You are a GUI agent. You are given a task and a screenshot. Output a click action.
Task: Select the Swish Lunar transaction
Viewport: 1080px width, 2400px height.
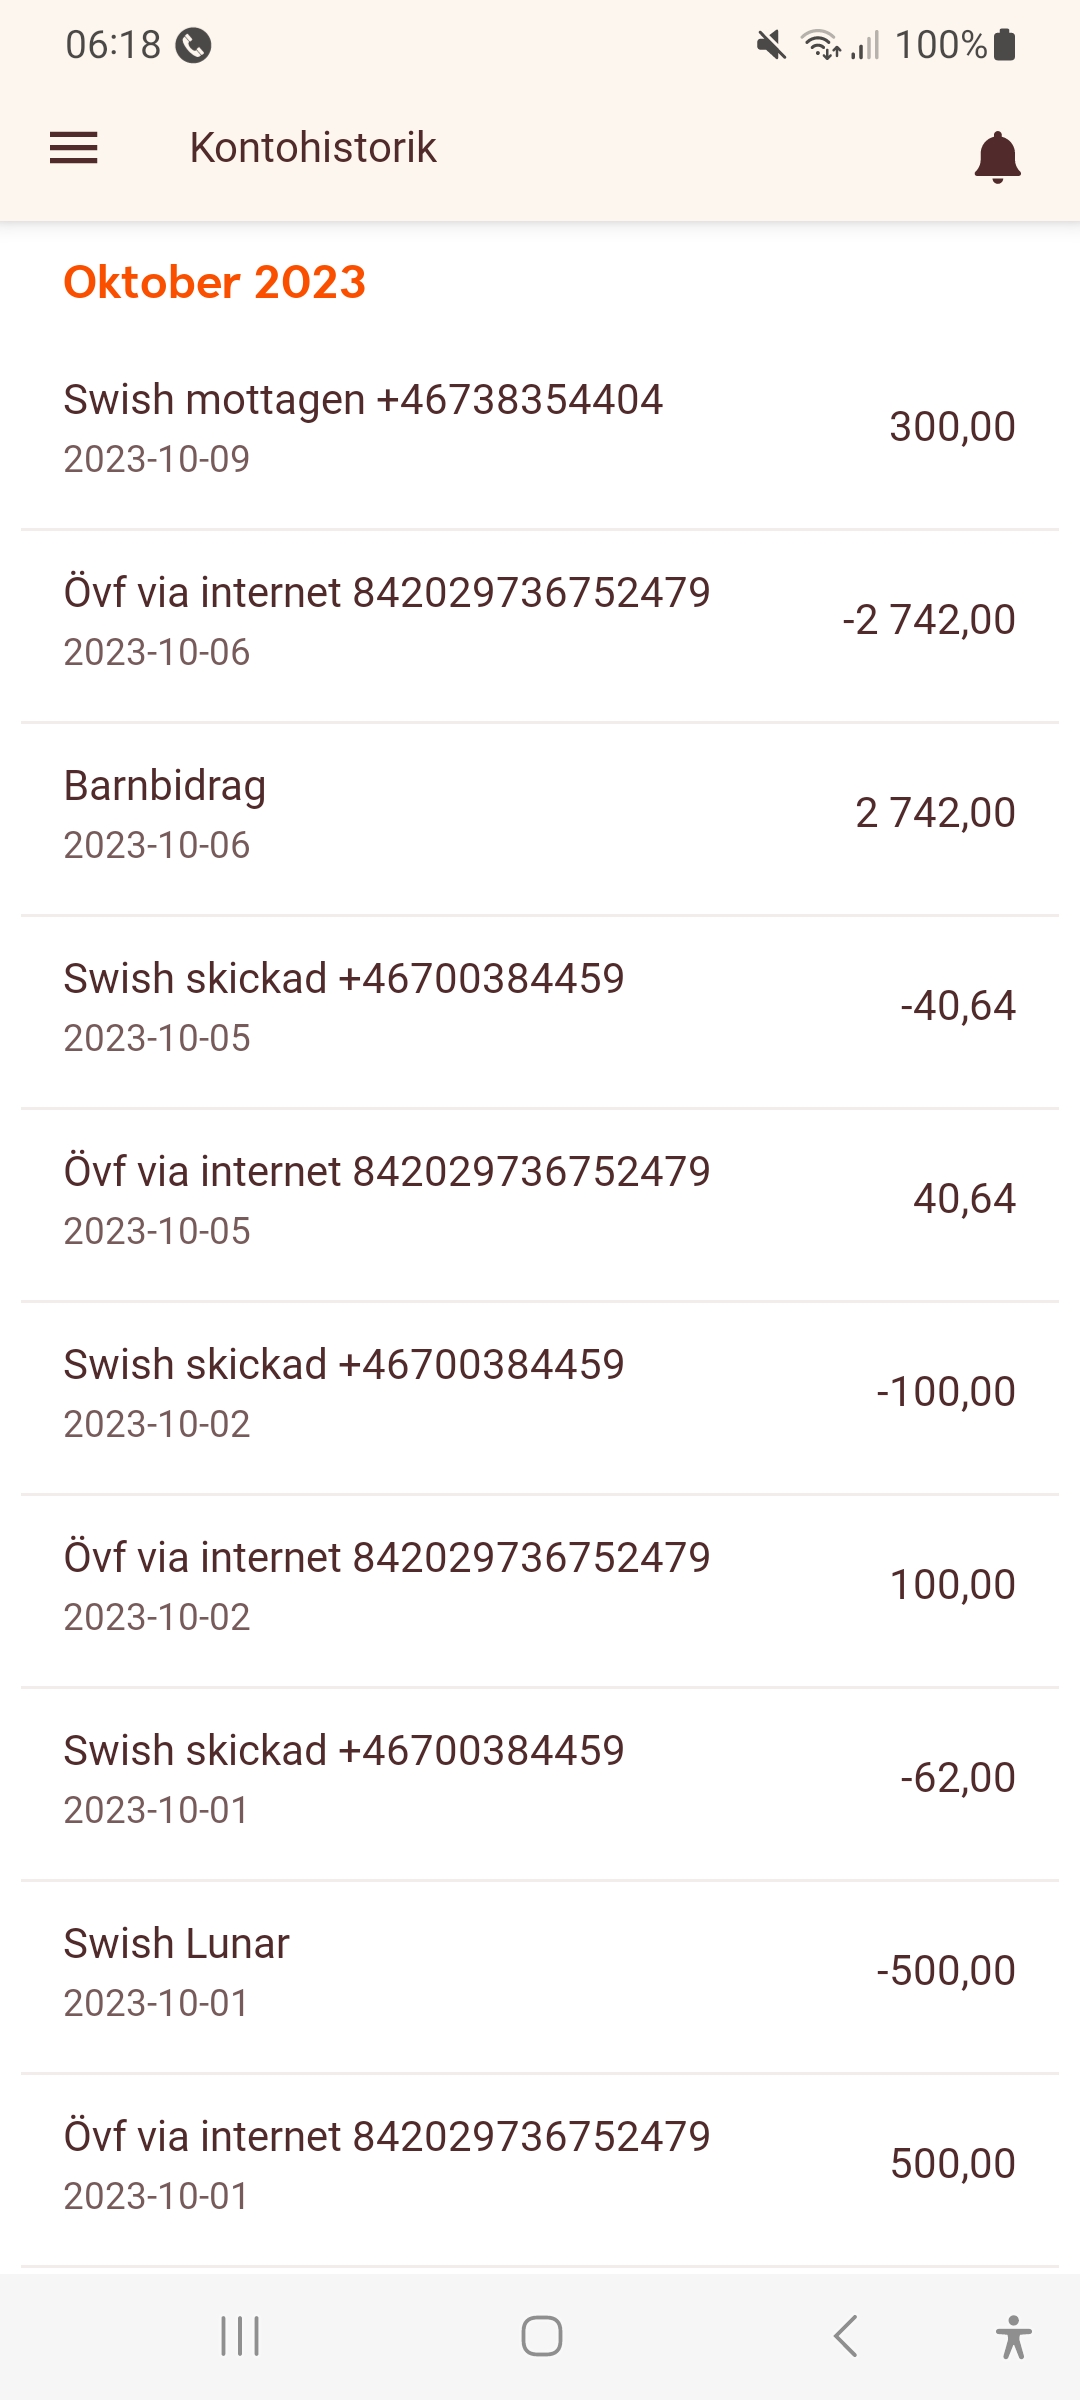(x=540, y=1972)
